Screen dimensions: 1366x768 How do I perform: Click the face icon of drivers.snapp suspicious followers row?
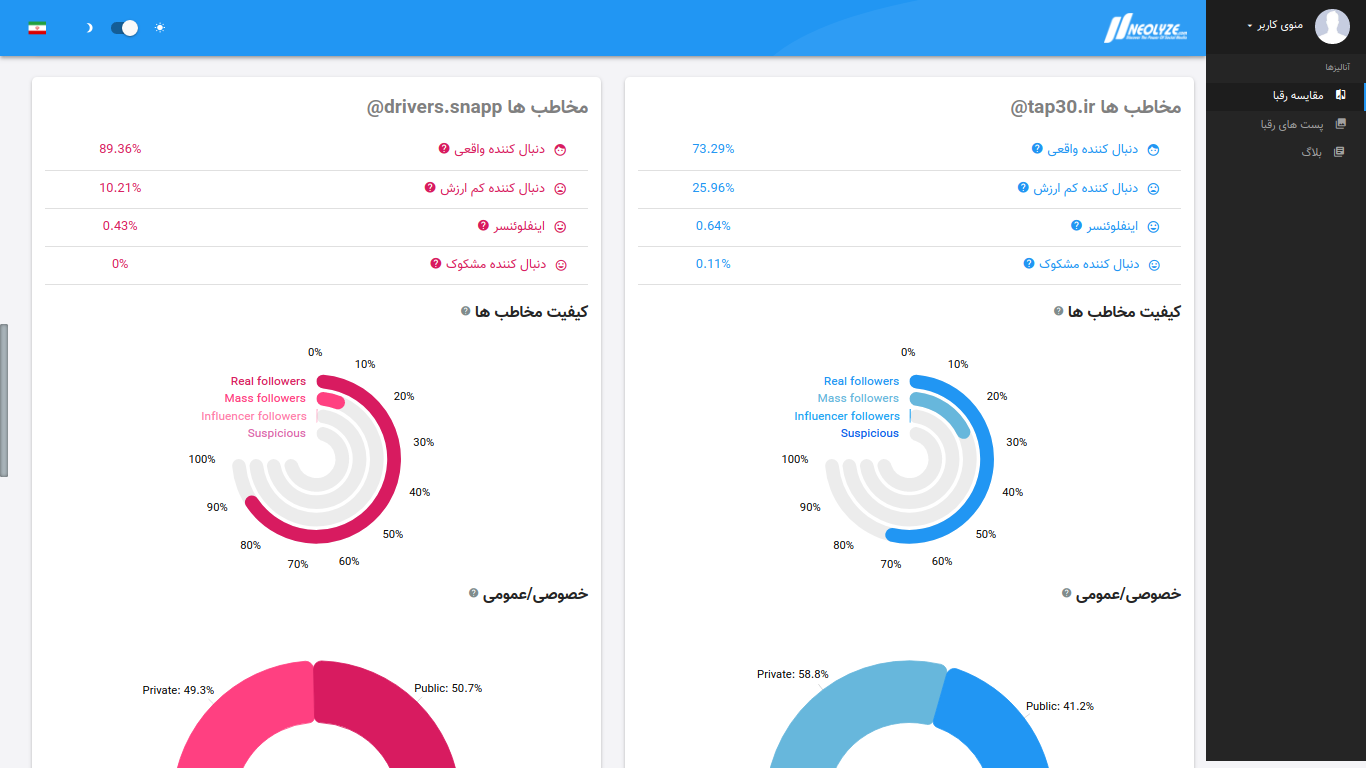560,265
